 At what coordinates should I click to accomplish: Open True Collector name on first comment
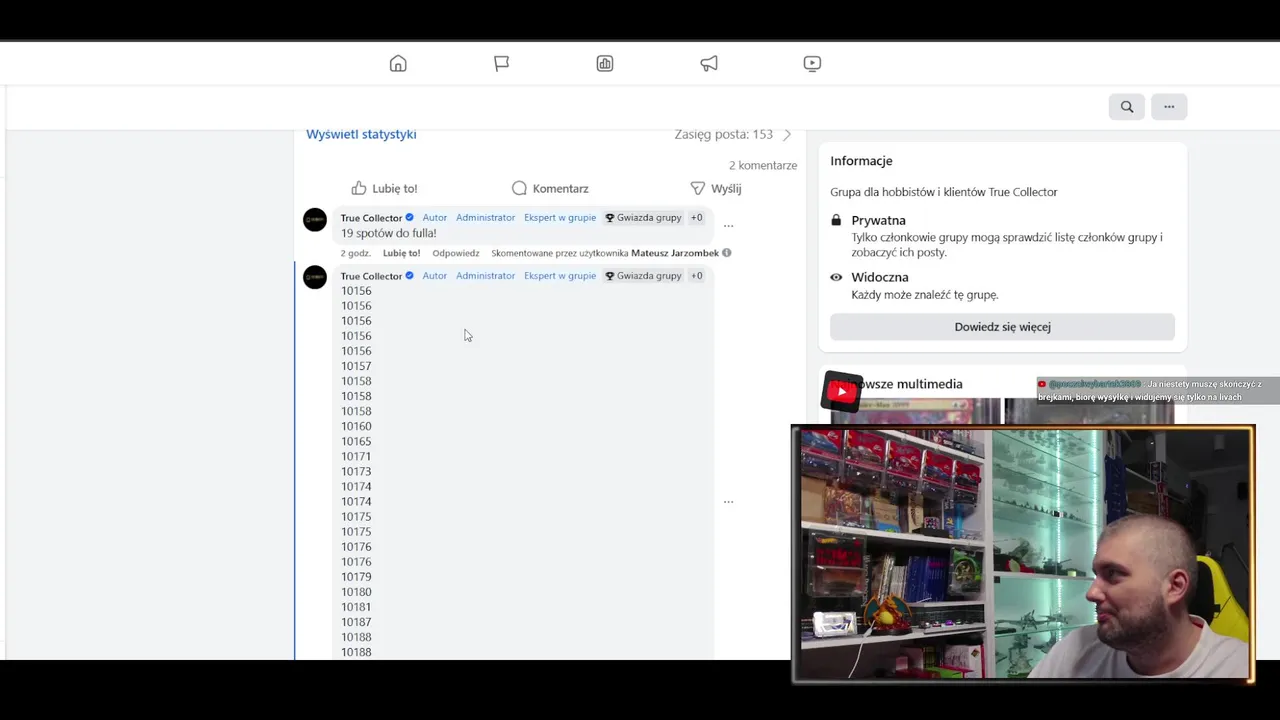tap(371, 218)
